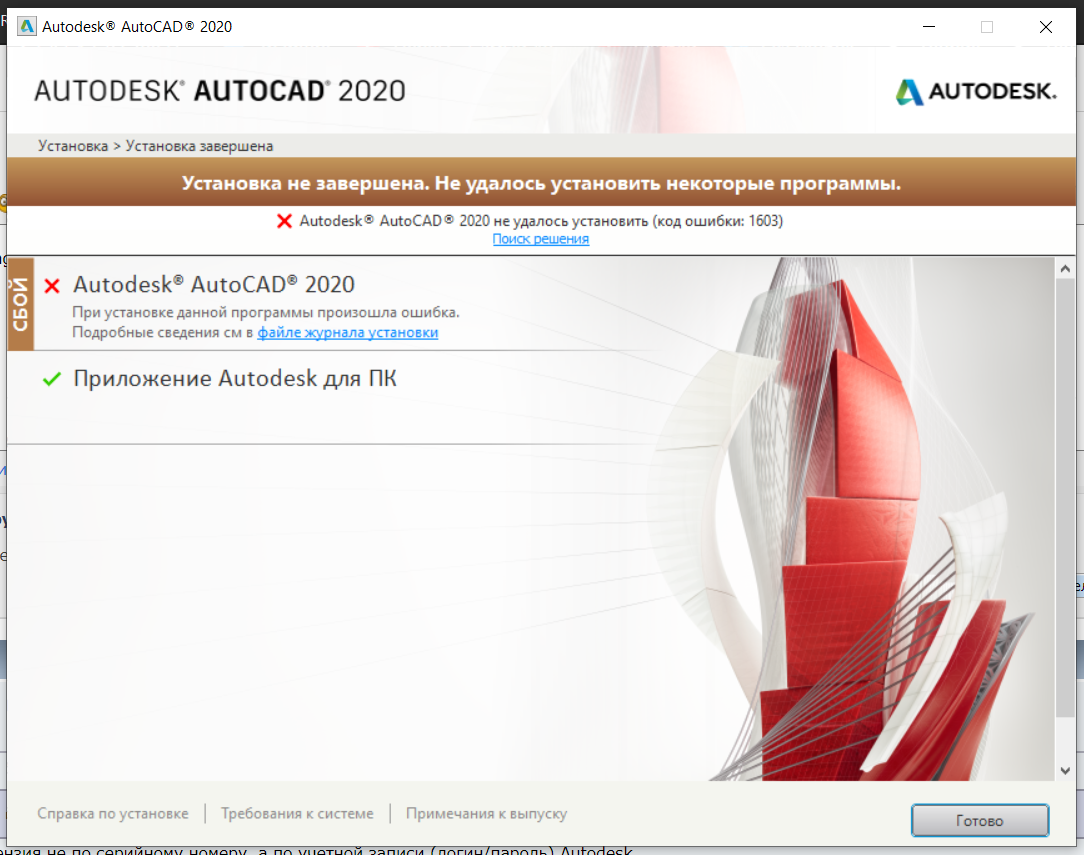The image size is (1084, 855).
Task: Click the vertical scrollbar thumb
Action: click(1065, 498)
